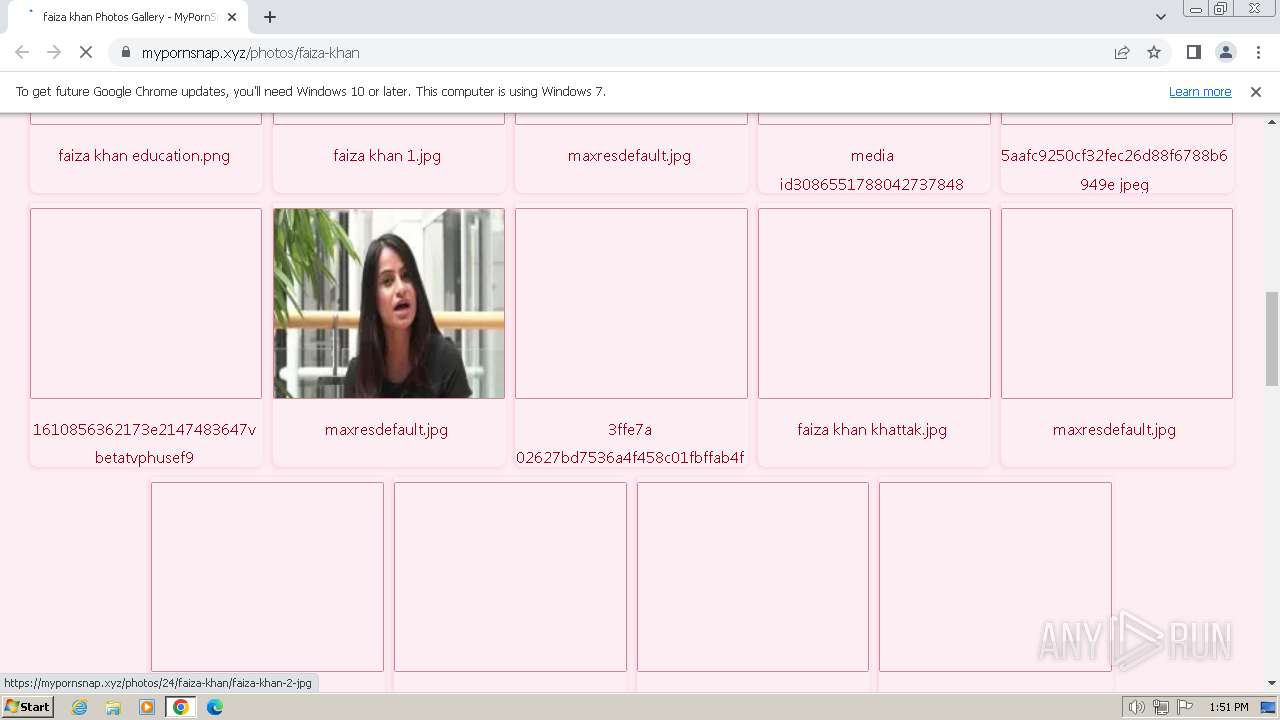Screen dimensions: 1280x720
Task: View site information lock icon
Action: (126, 52)
